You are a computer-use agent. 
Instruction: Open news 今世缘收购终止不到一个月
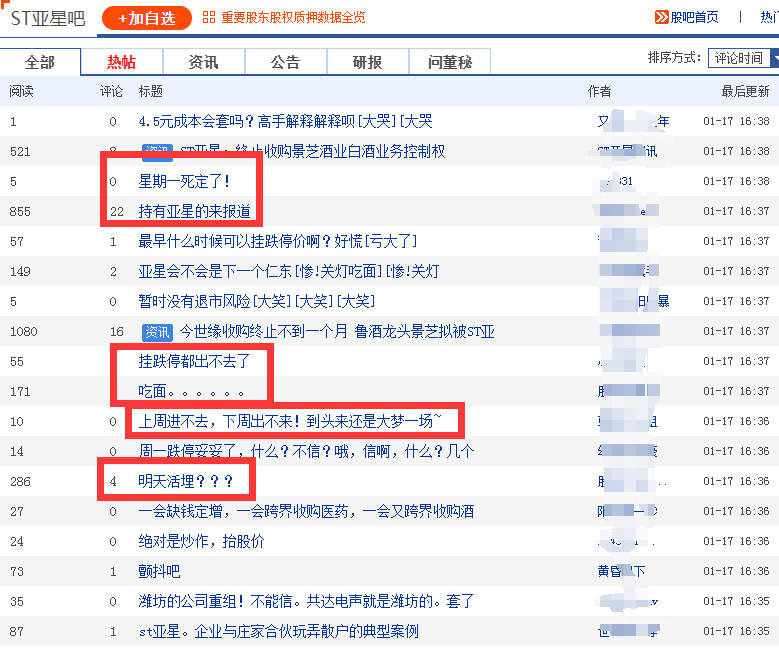click(x=337, y=331)
